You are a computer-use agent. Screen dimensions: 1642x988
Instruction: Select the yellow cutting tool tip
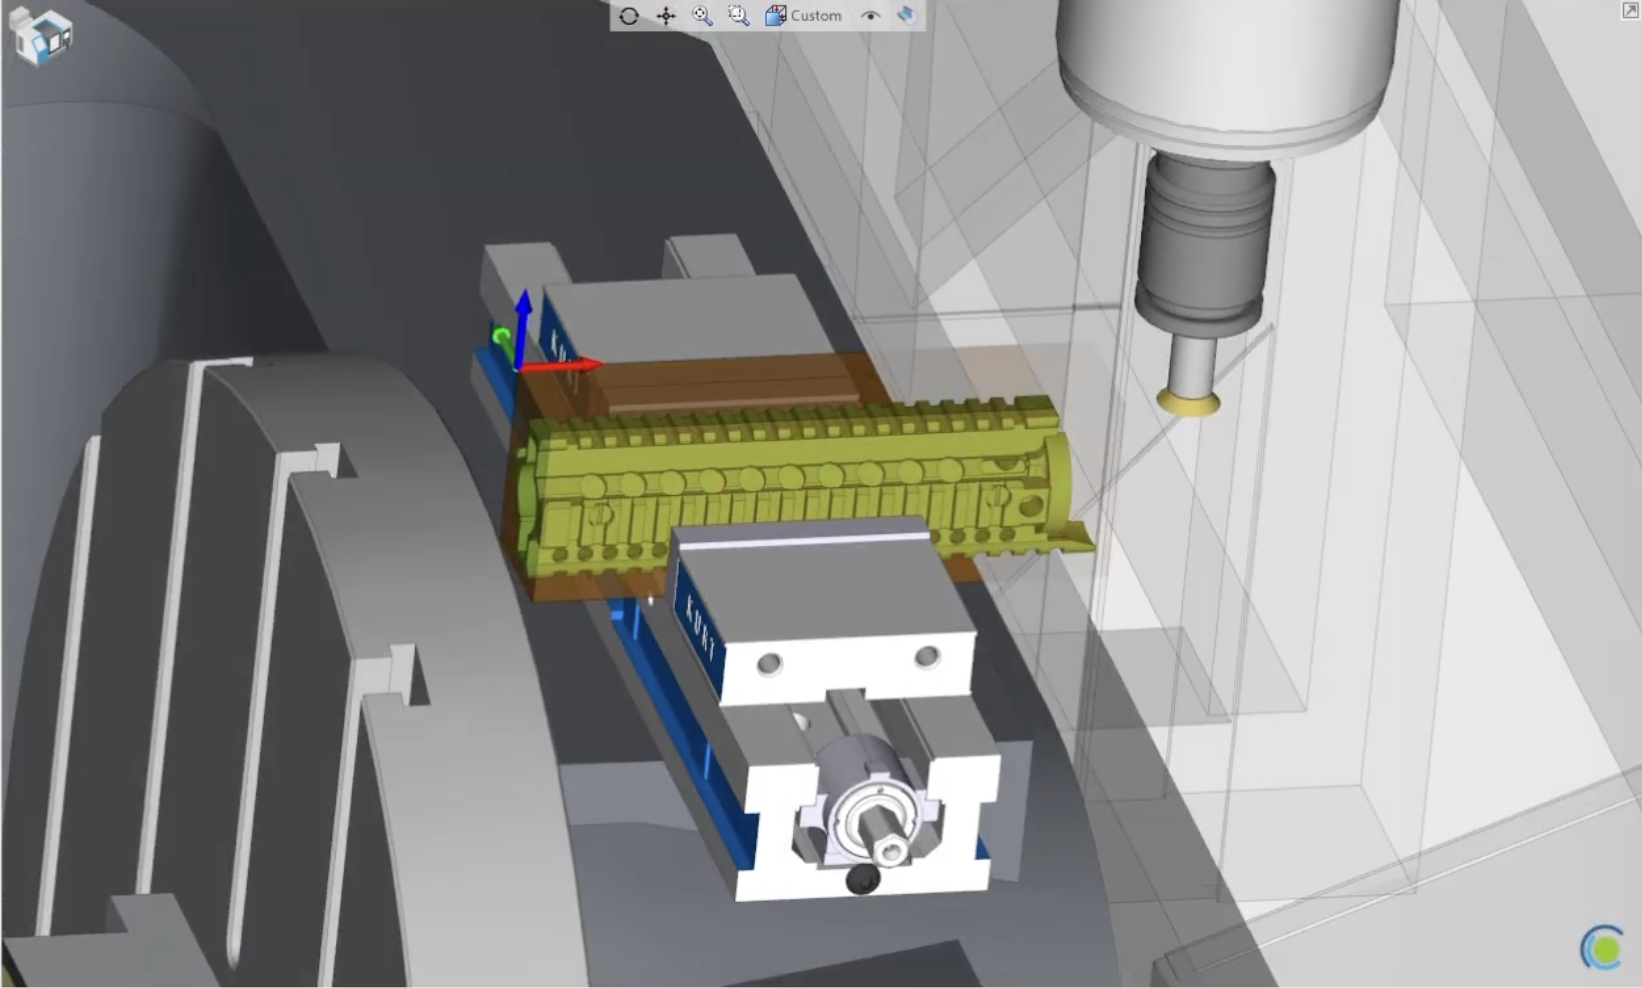(x=1187, y=402)
